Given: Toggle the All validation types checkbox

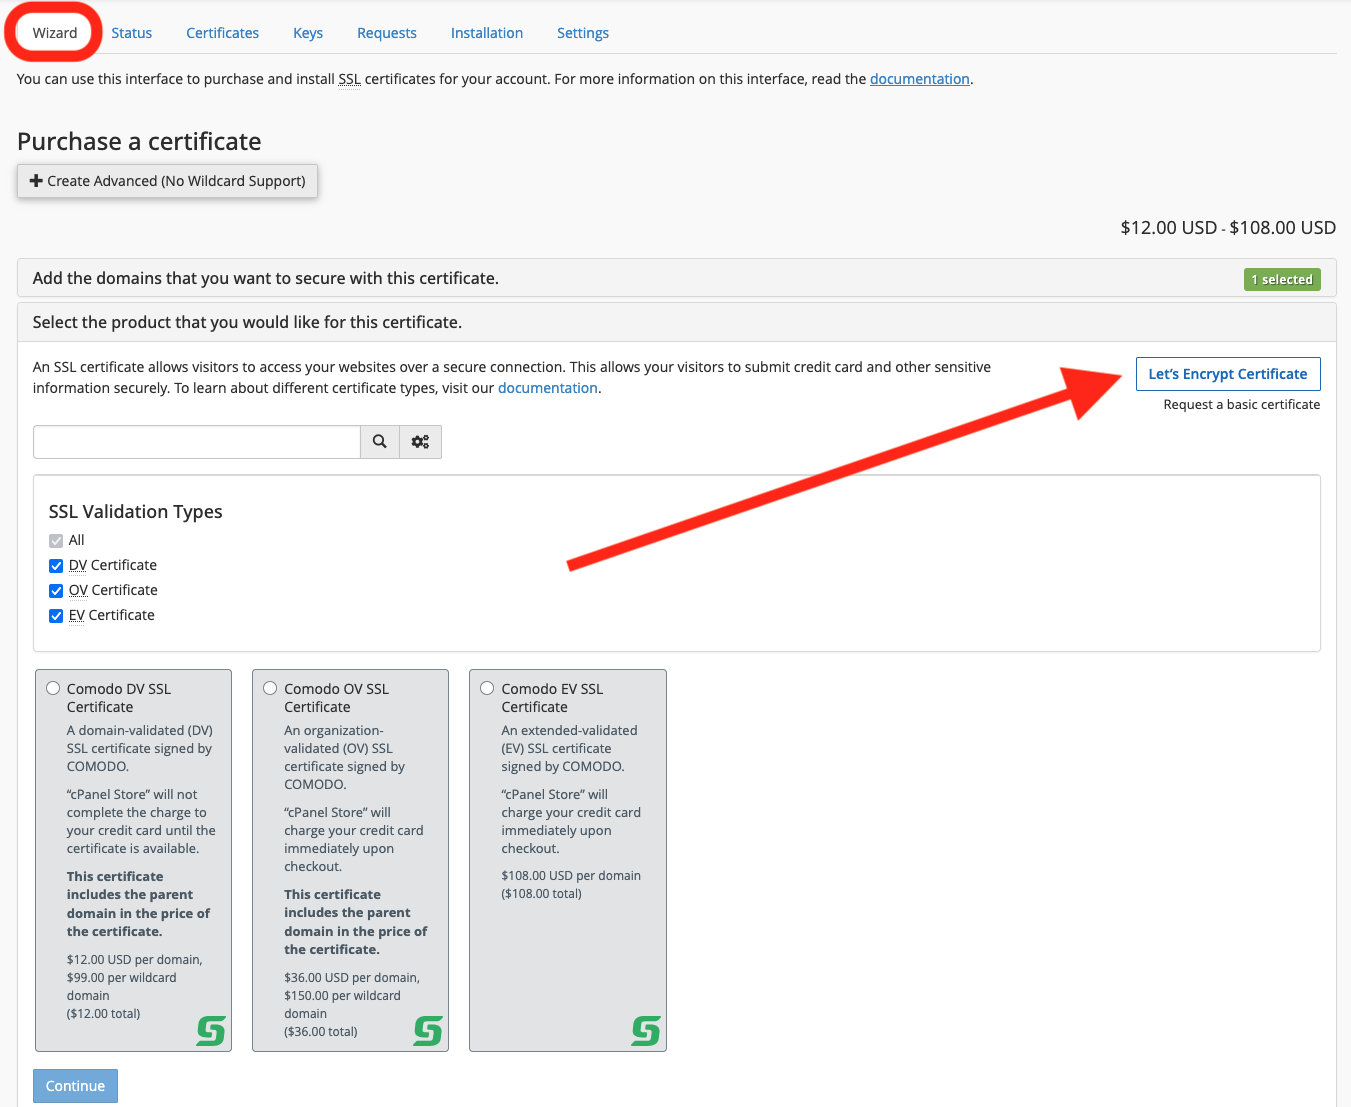Looking at the screenshot, I should click(x=56, y=541).
